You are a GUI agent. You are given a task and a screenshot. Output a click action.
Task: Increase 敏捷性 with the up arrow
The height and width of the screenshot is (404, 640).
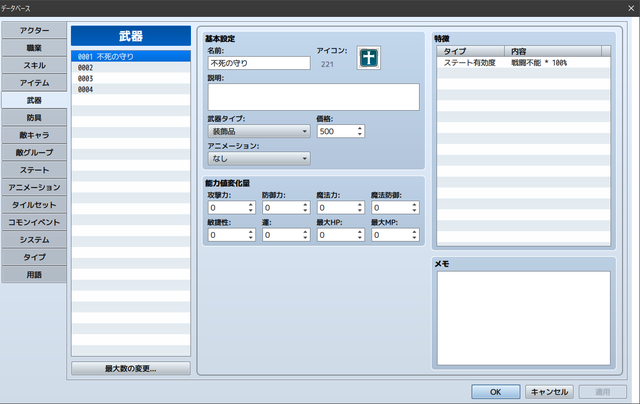[251, 232]
